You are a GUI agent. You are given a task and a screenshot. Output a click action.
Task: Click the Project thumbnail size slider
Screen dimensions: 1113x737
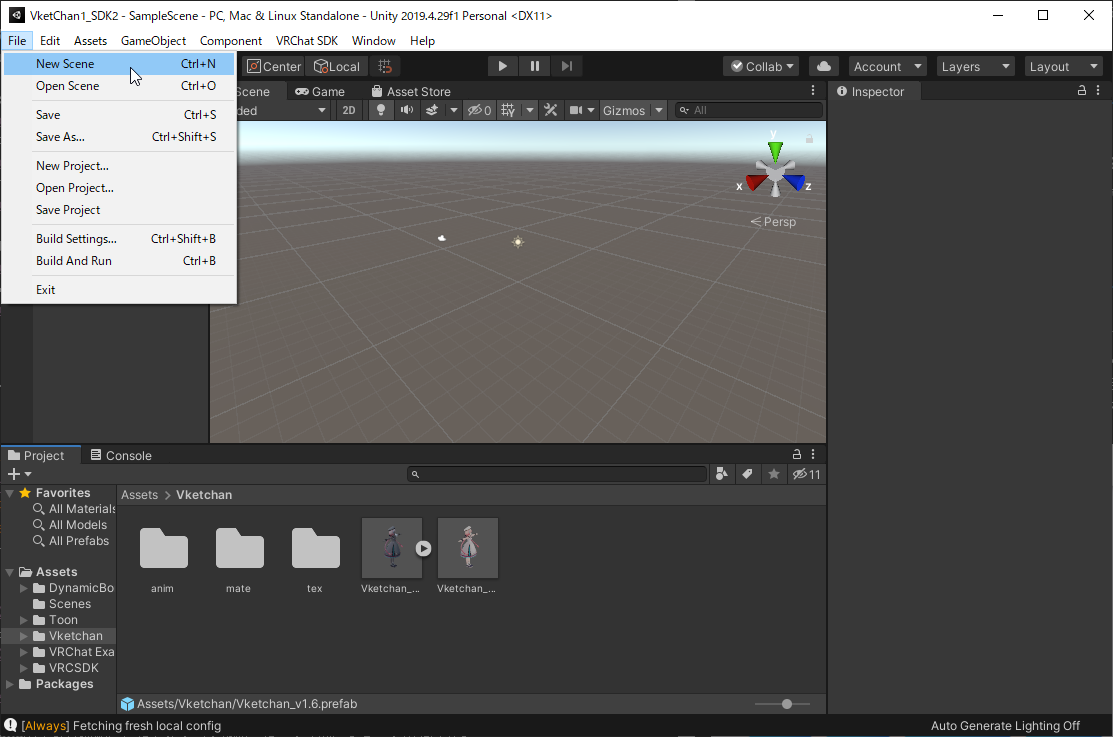[x=787, y=704]
